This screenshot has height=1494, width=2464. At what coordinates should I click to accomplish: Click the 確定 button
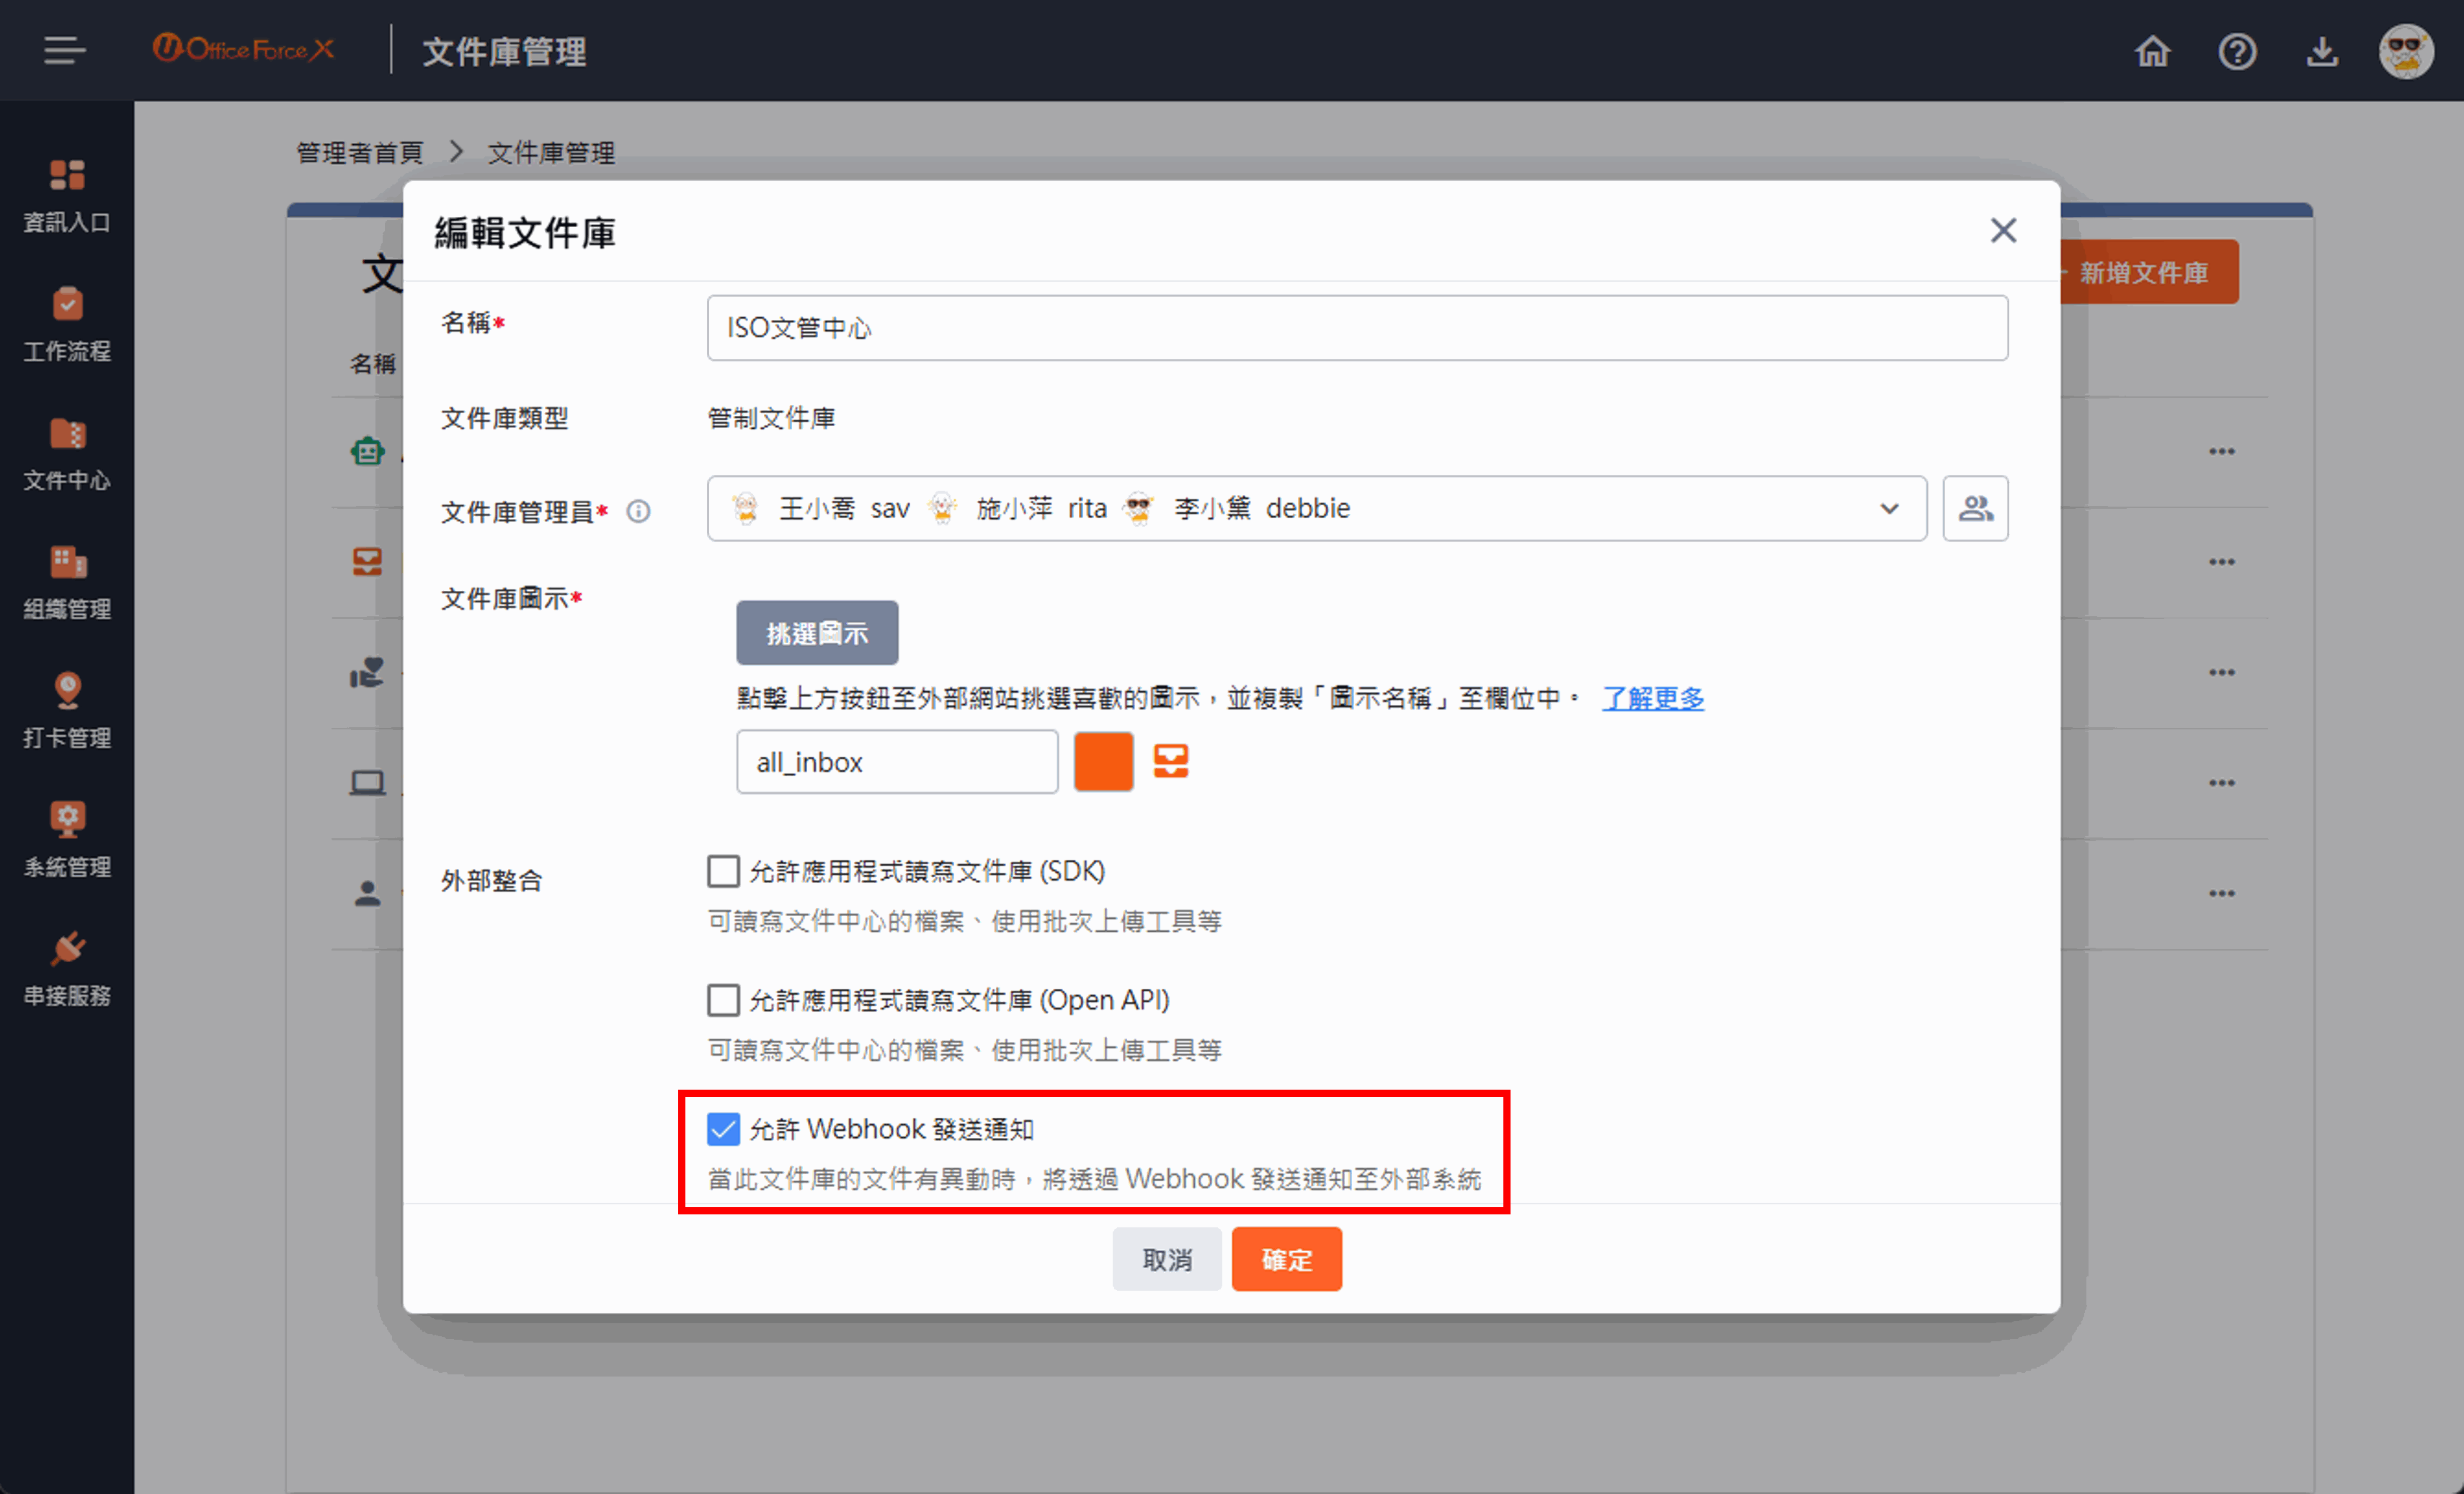tap(1286, 1259)
